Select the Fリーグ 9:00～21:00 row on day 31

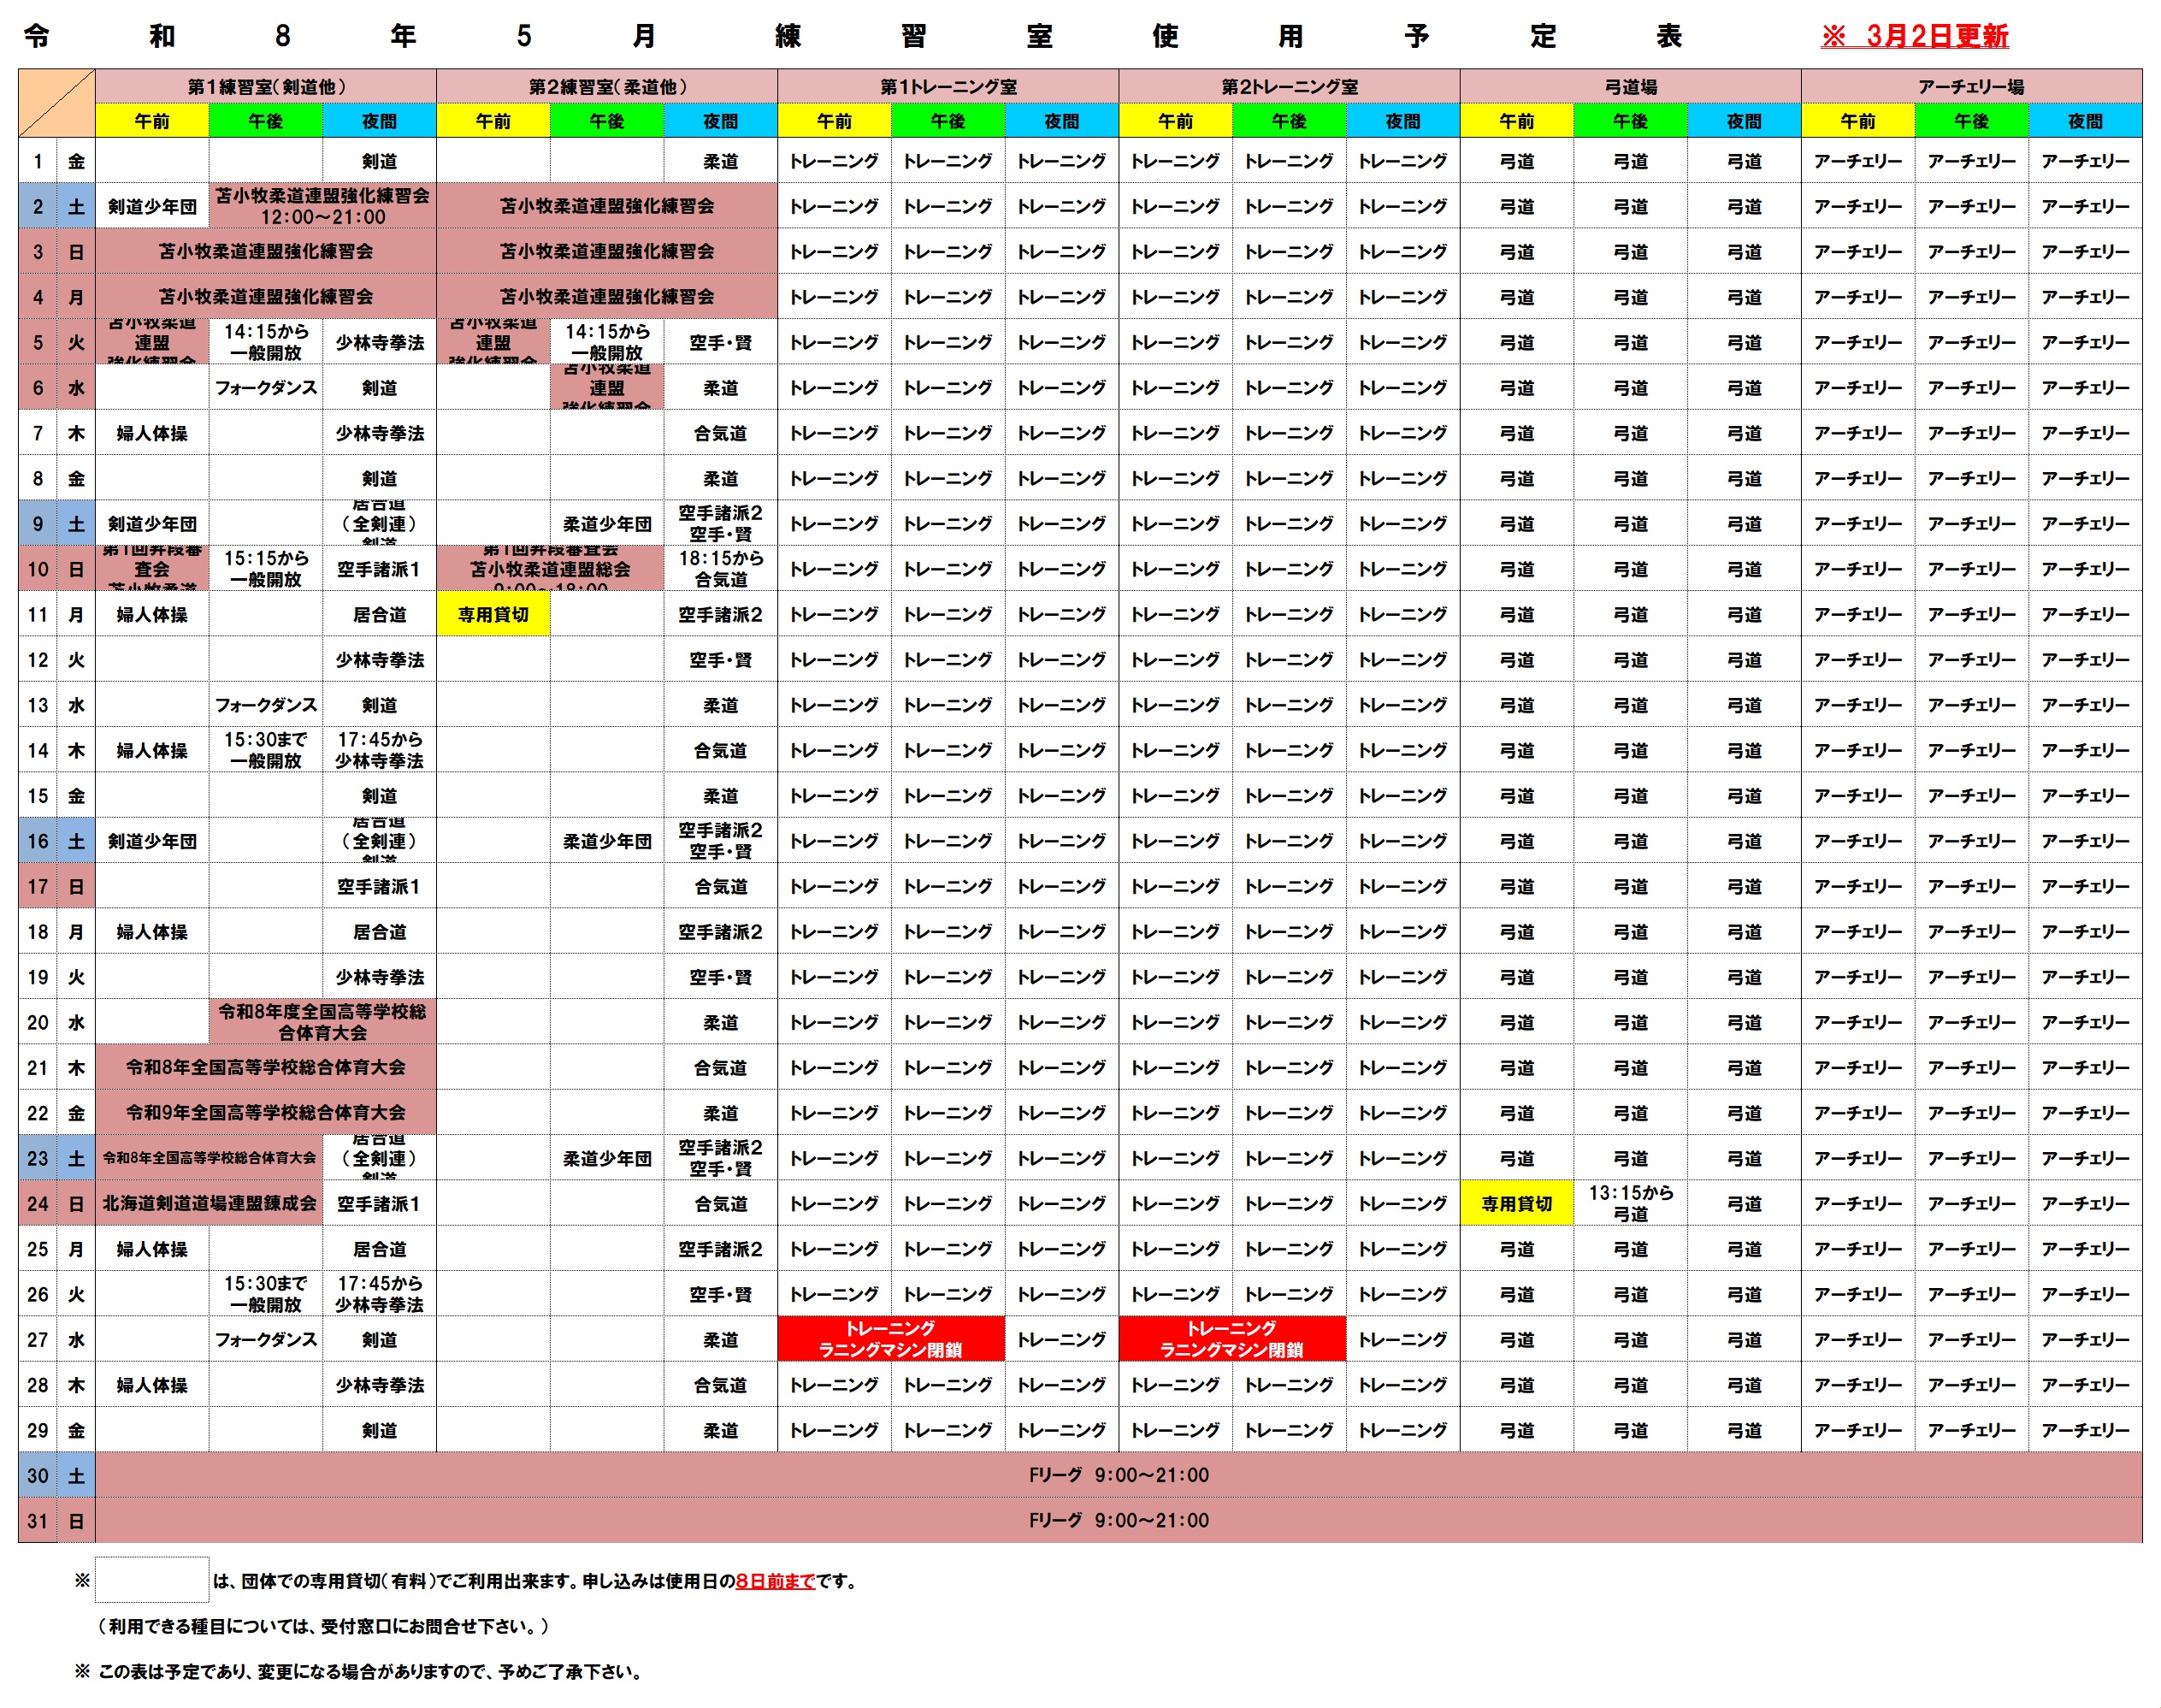(x=1118, y=1520)
